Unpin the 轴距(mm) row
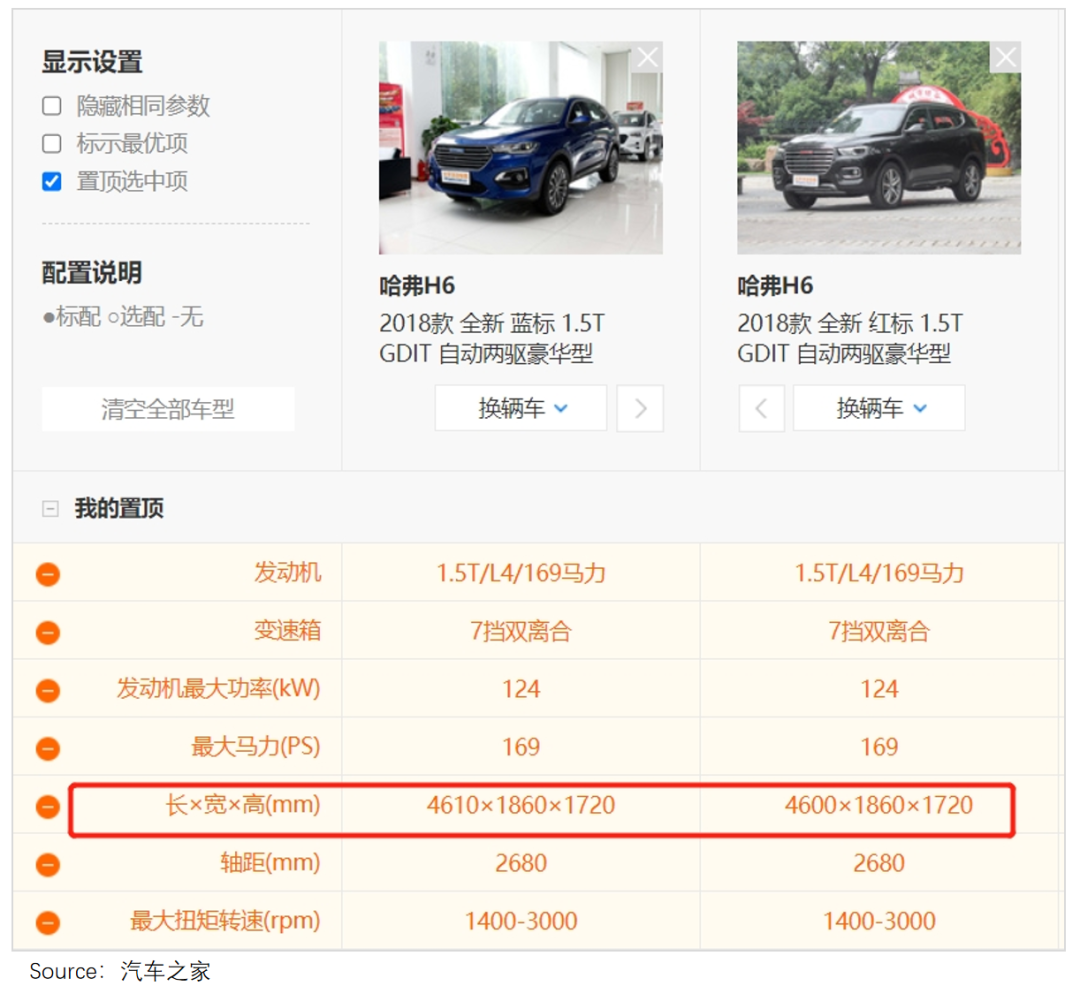This screenshot has height=986, width=1080. [48, 863]
